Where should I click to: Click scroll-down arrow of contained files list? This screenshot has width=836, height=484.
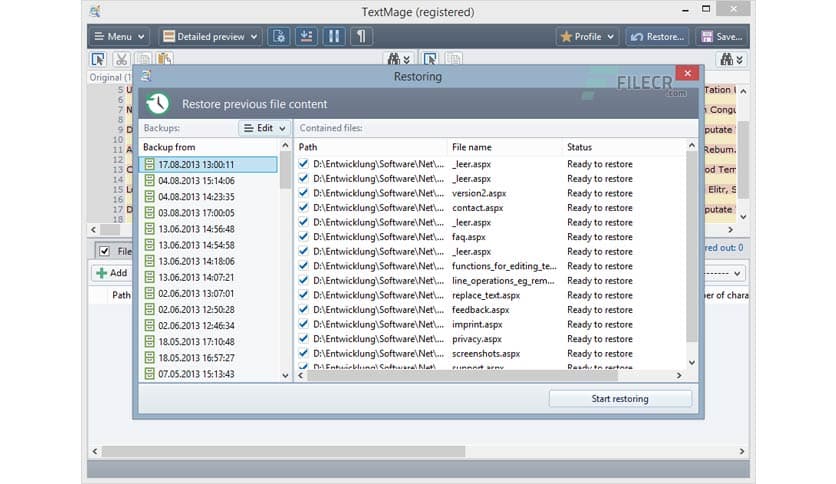[x=692, y=362]
